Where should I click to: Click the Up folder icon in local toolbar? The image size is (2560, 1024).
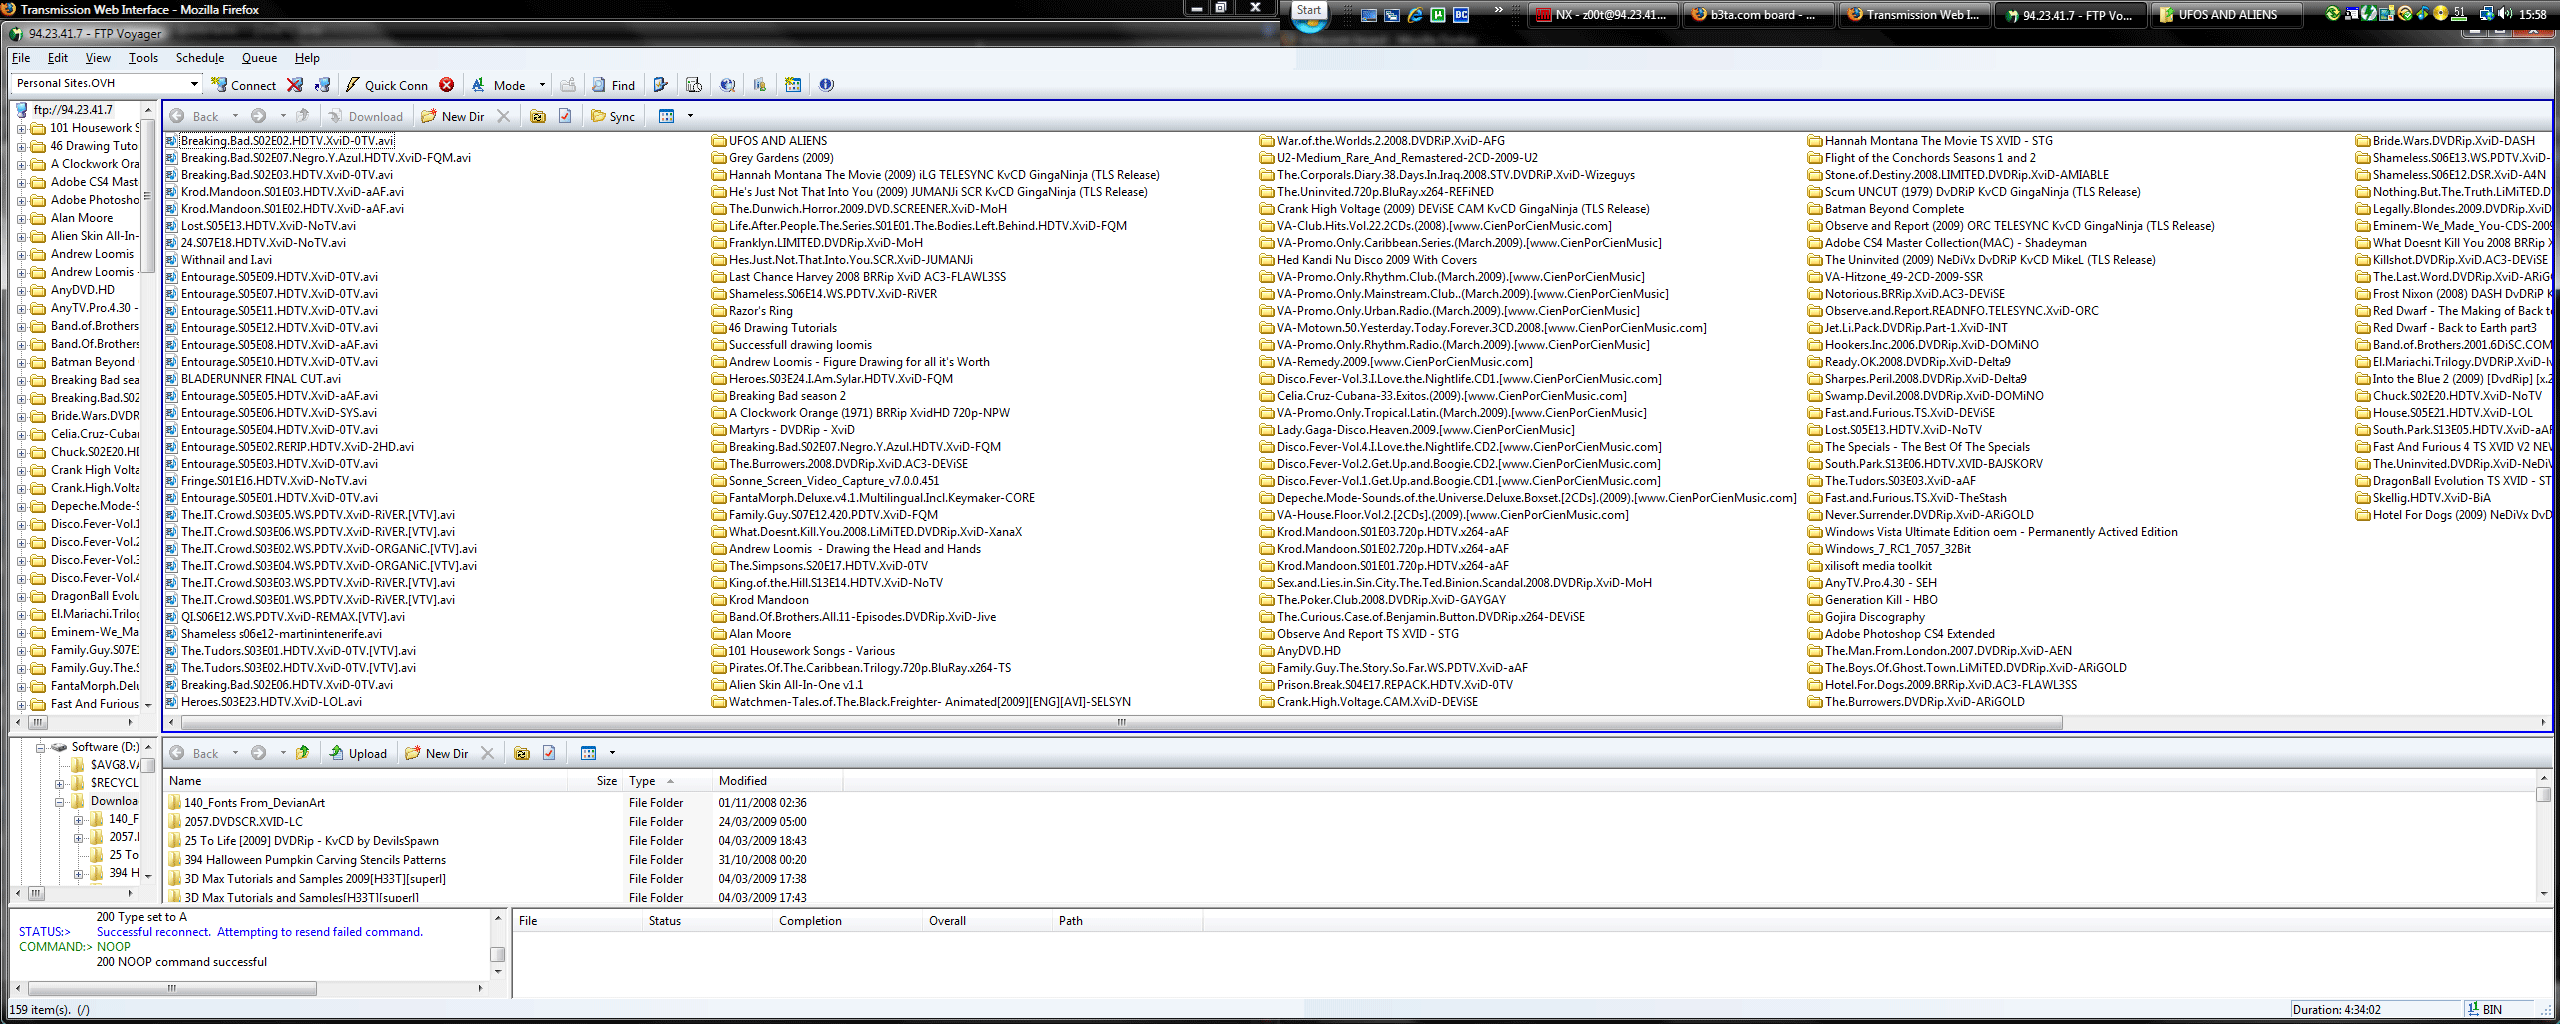[x=302, y=753]
